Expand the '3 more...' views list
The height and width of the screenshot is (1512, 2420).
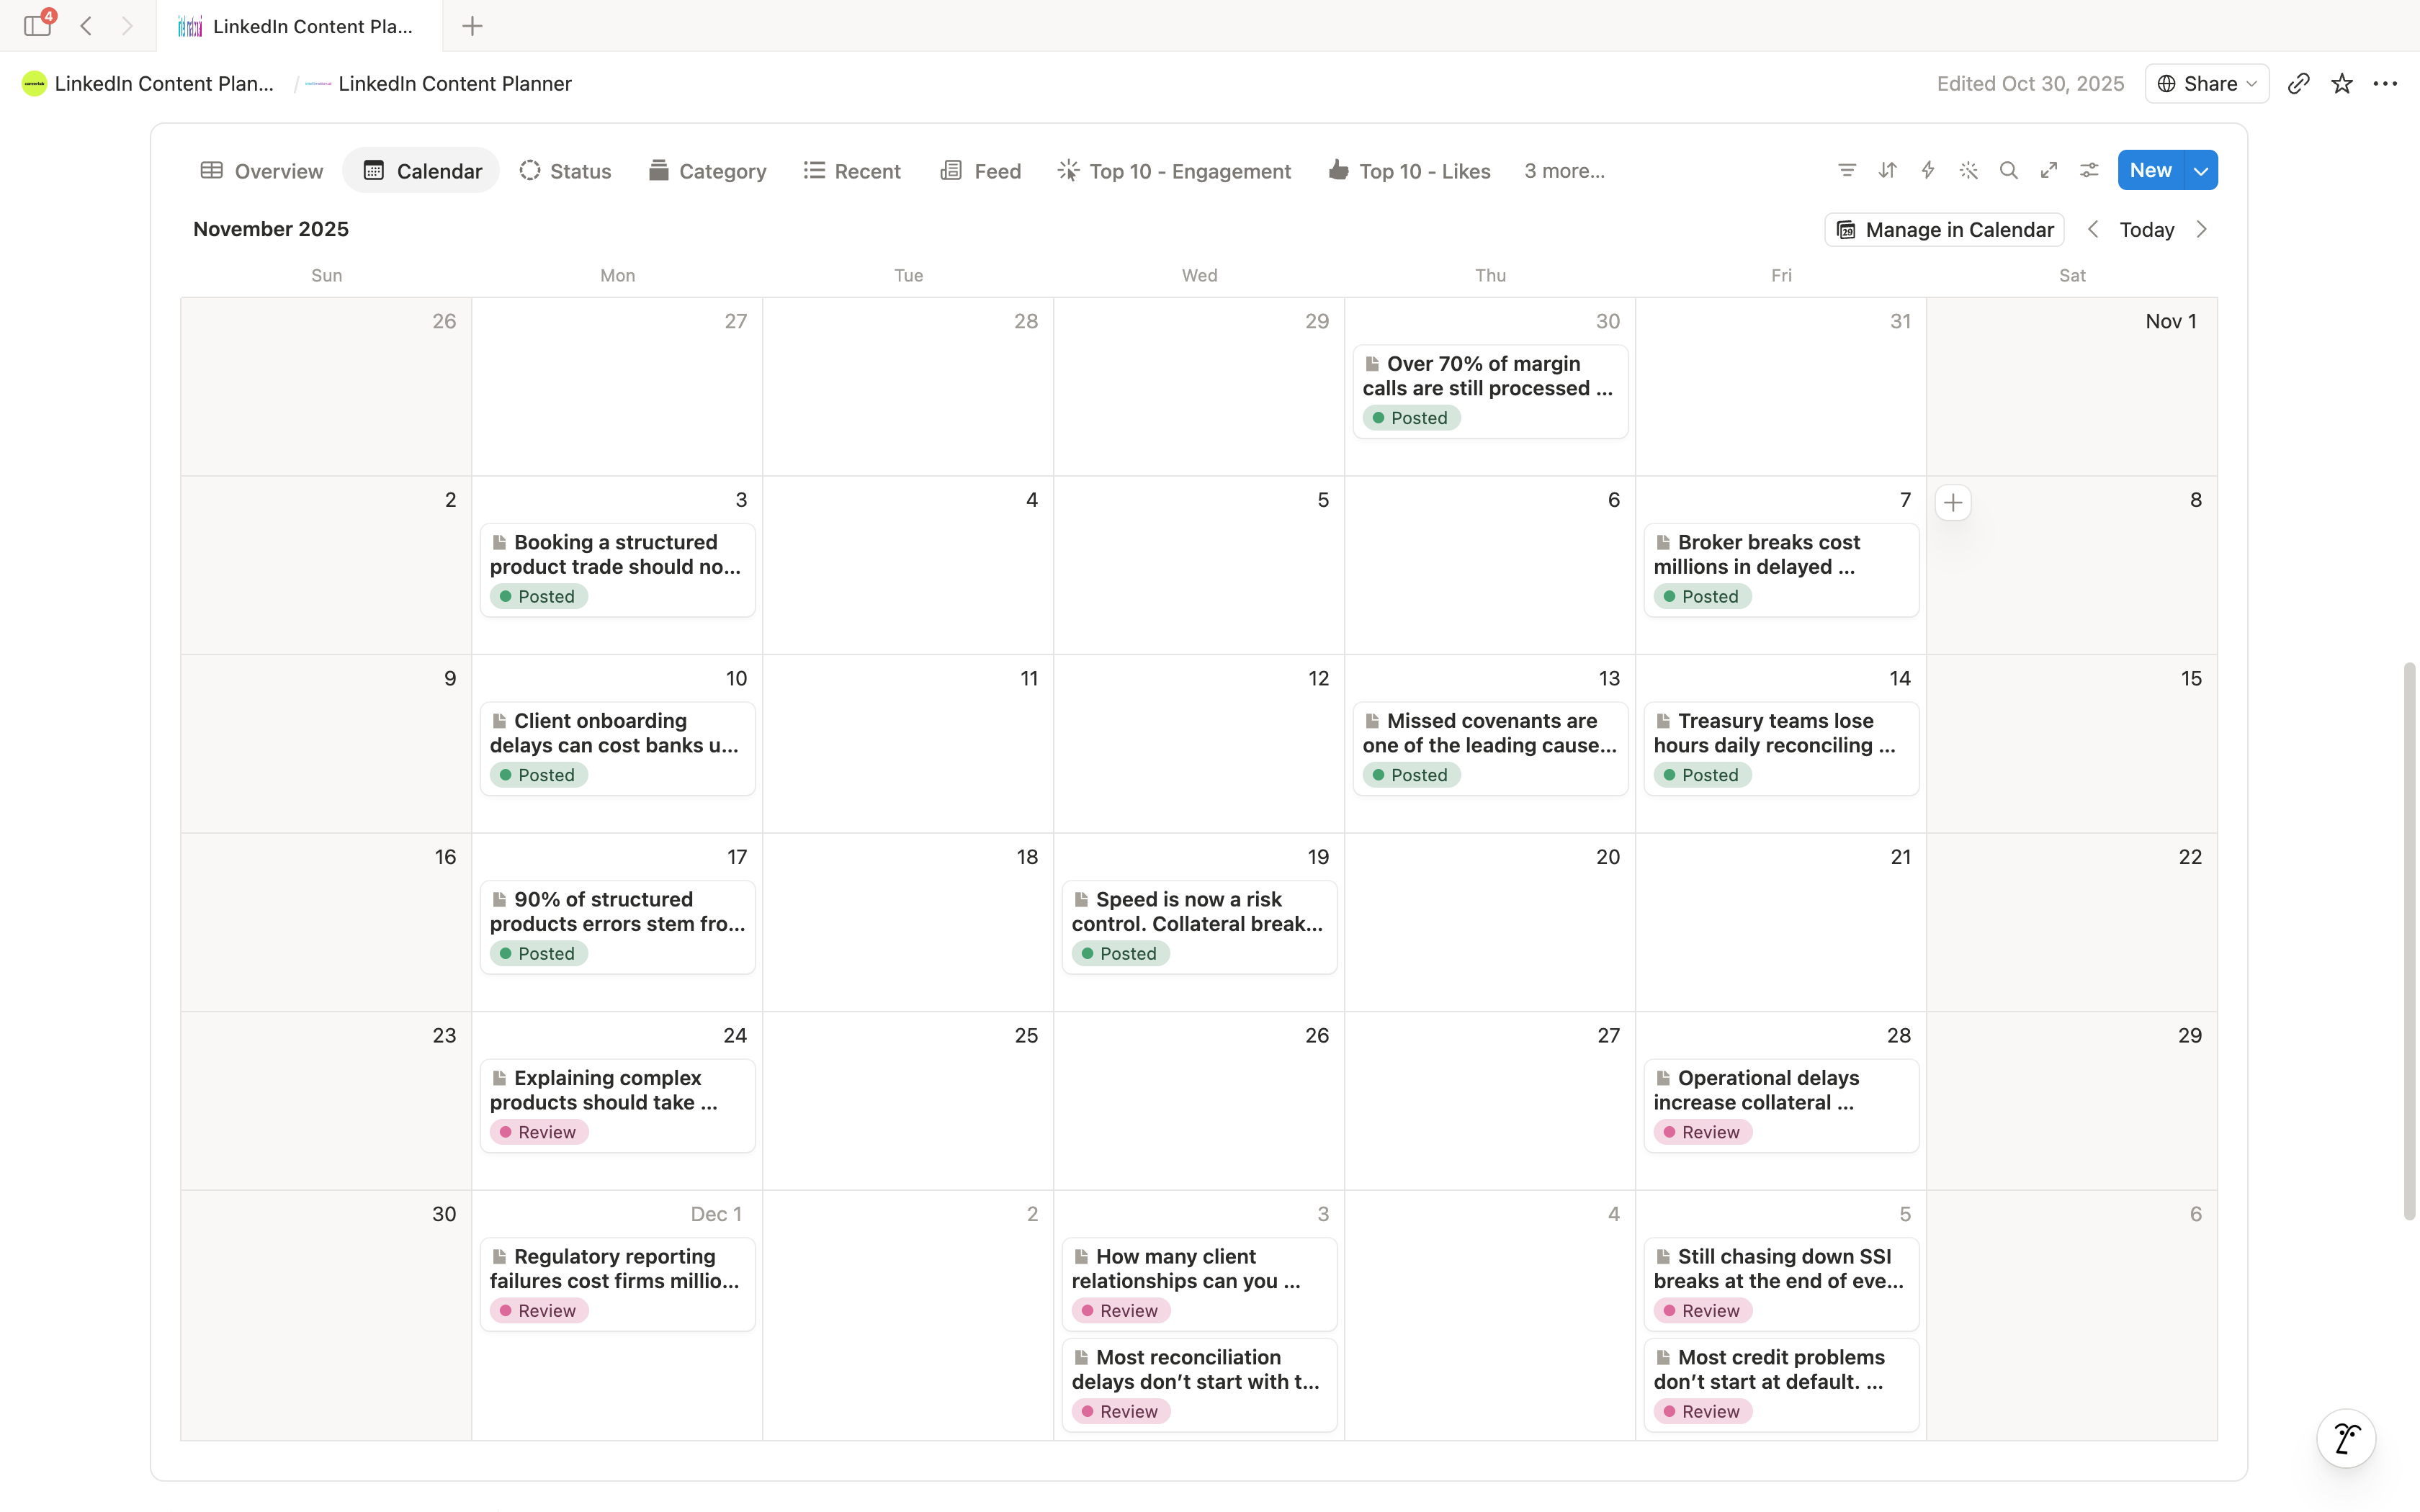pos(1564,171)
